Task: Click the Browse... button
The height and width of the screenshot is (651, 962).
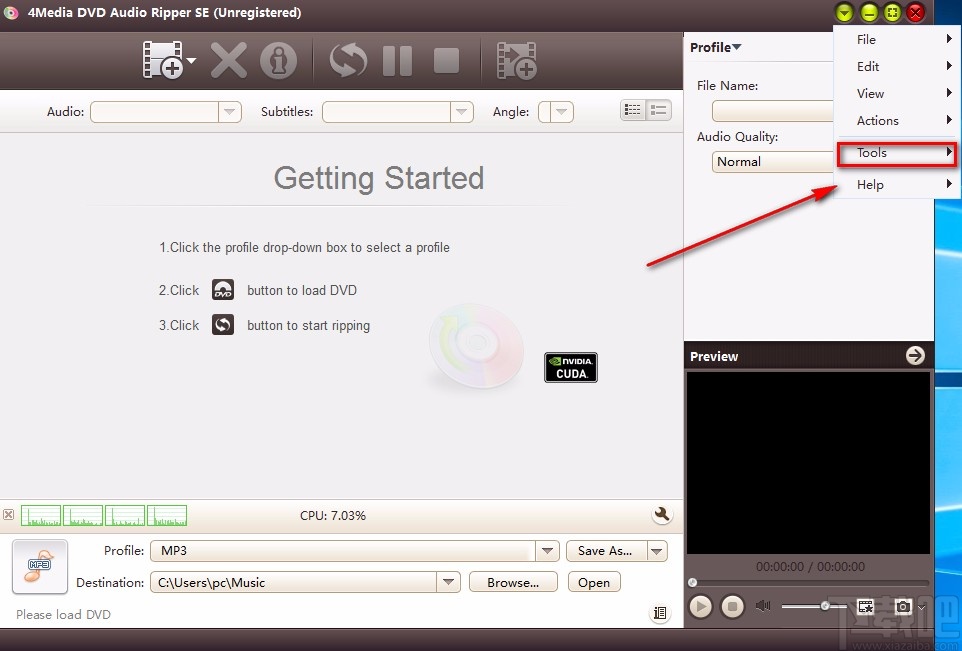Action: [513, 582]
